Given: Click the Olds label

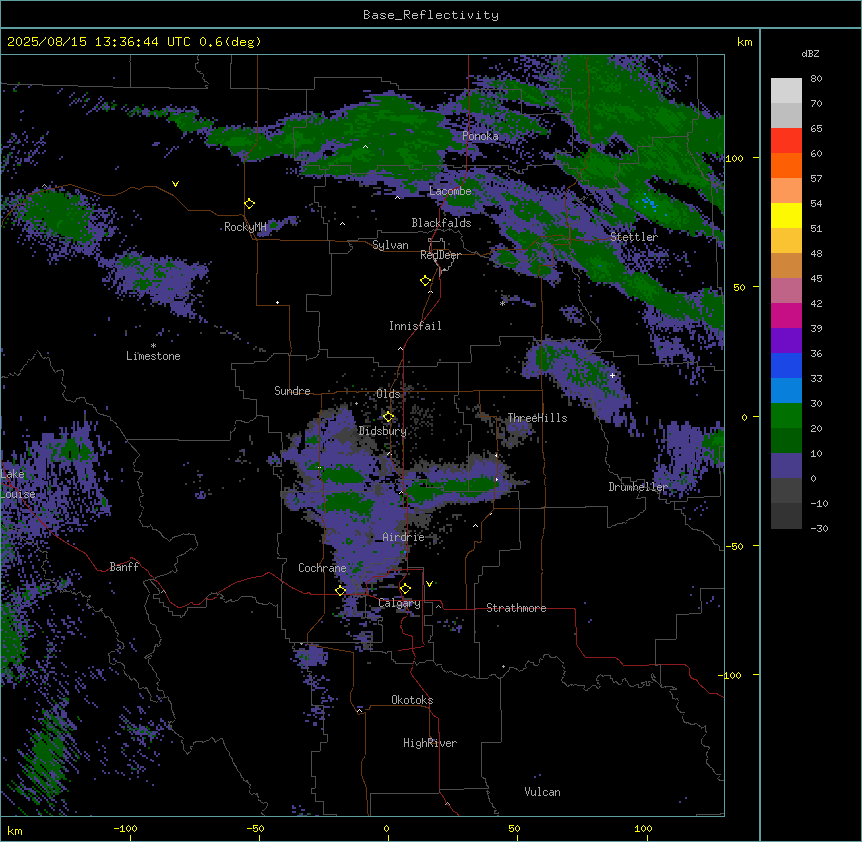Looking at the screenshot, I should pyautogui.click(x=388, y=394).
